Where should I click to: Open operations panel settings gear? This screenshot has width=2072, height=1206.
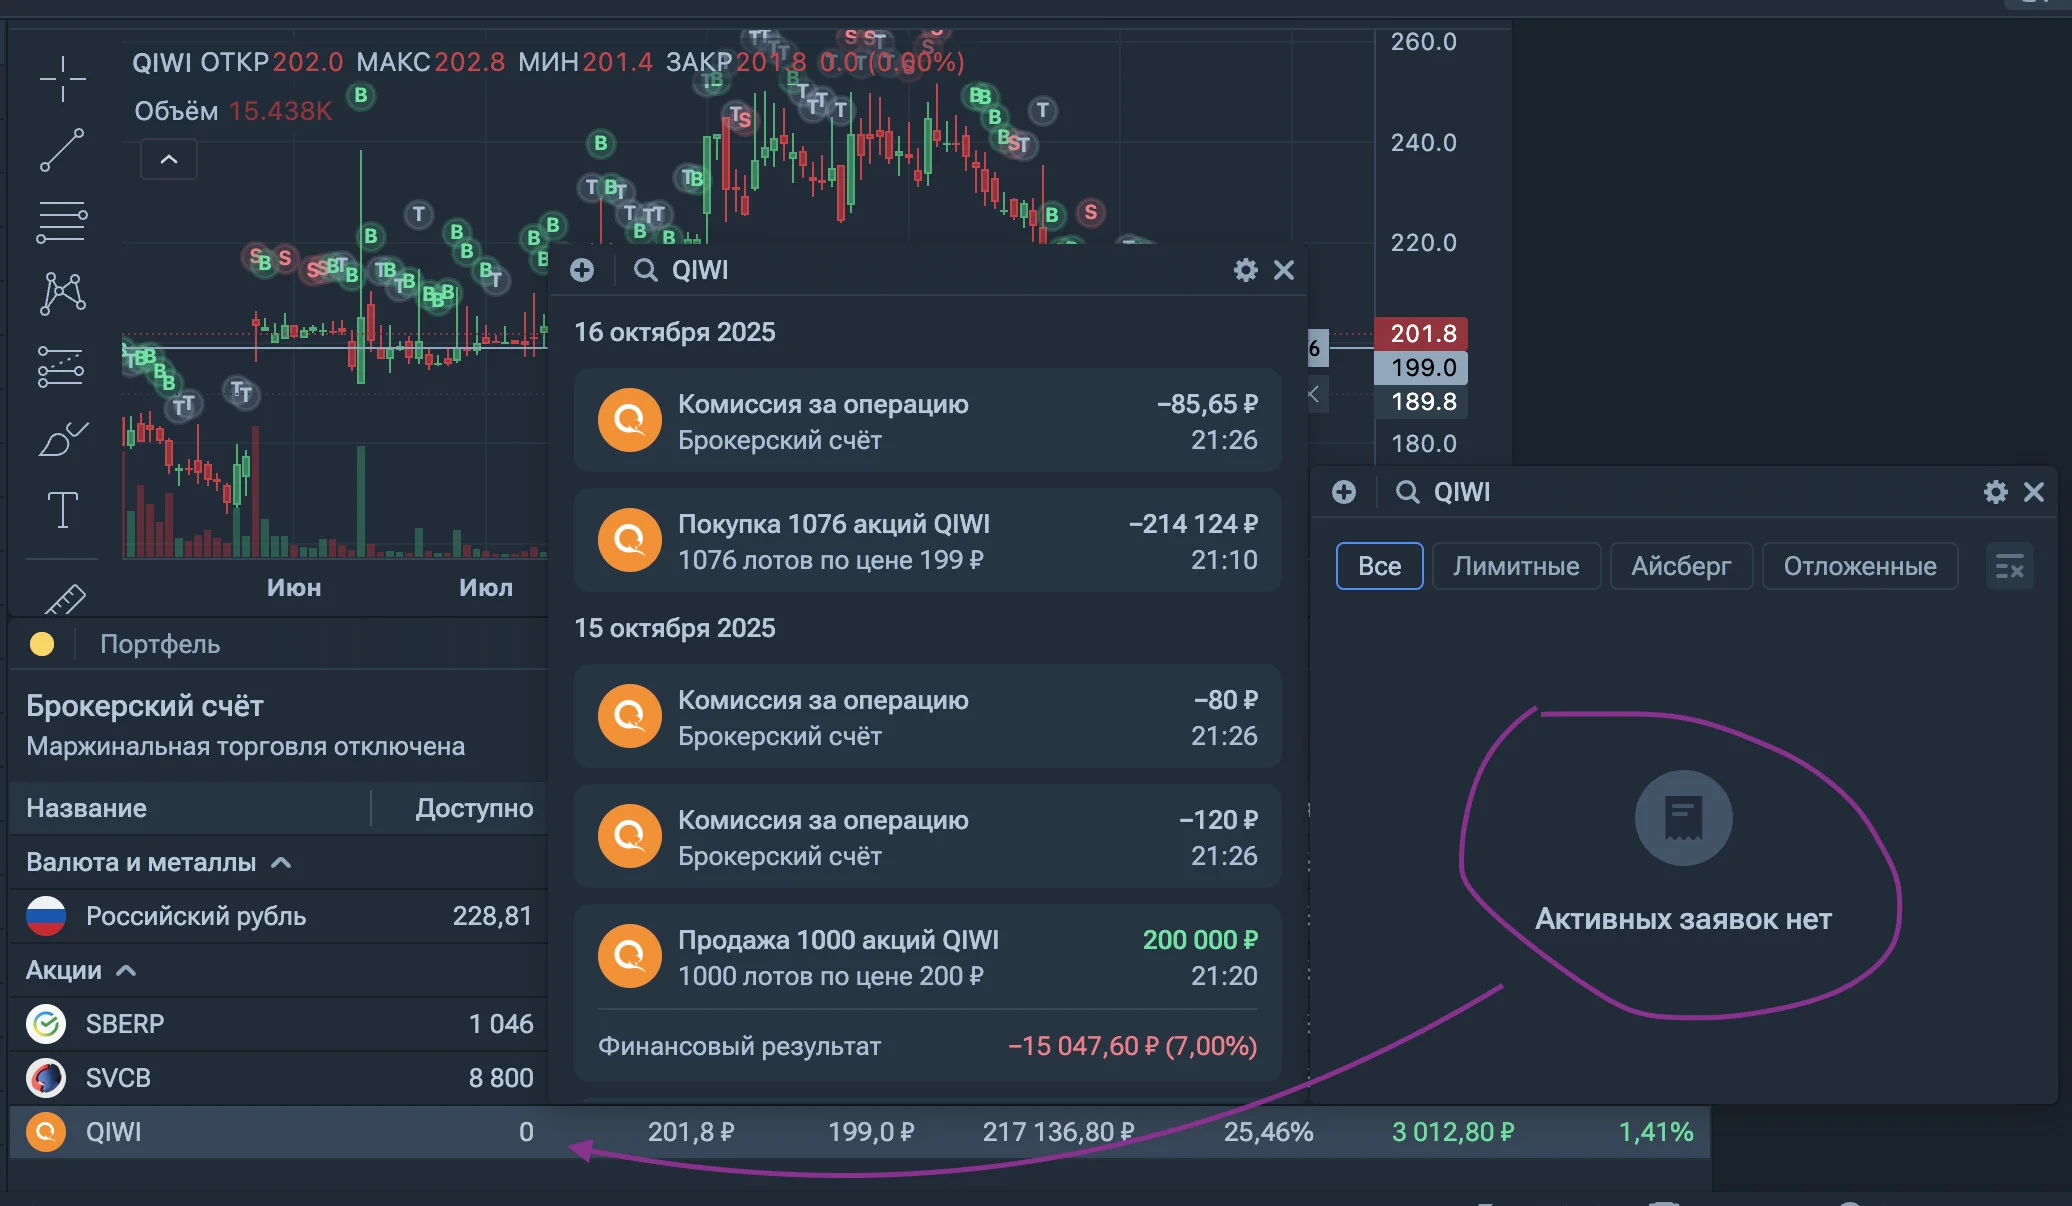click(x=1245, y=270)
